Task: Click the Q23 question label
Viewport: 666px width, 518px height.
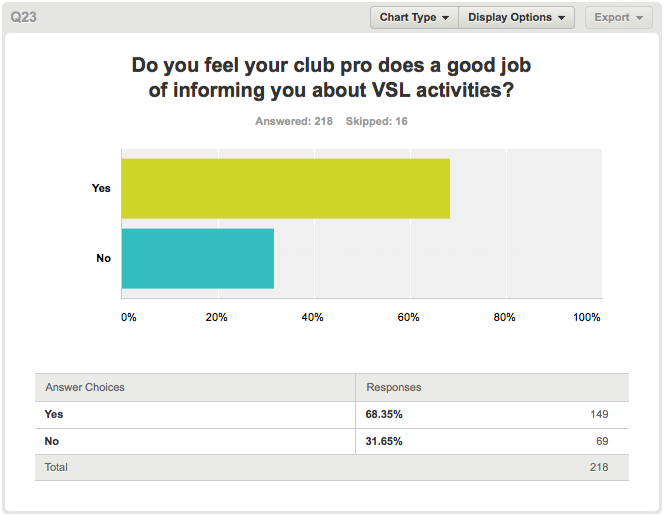Action: pos(24,17)
